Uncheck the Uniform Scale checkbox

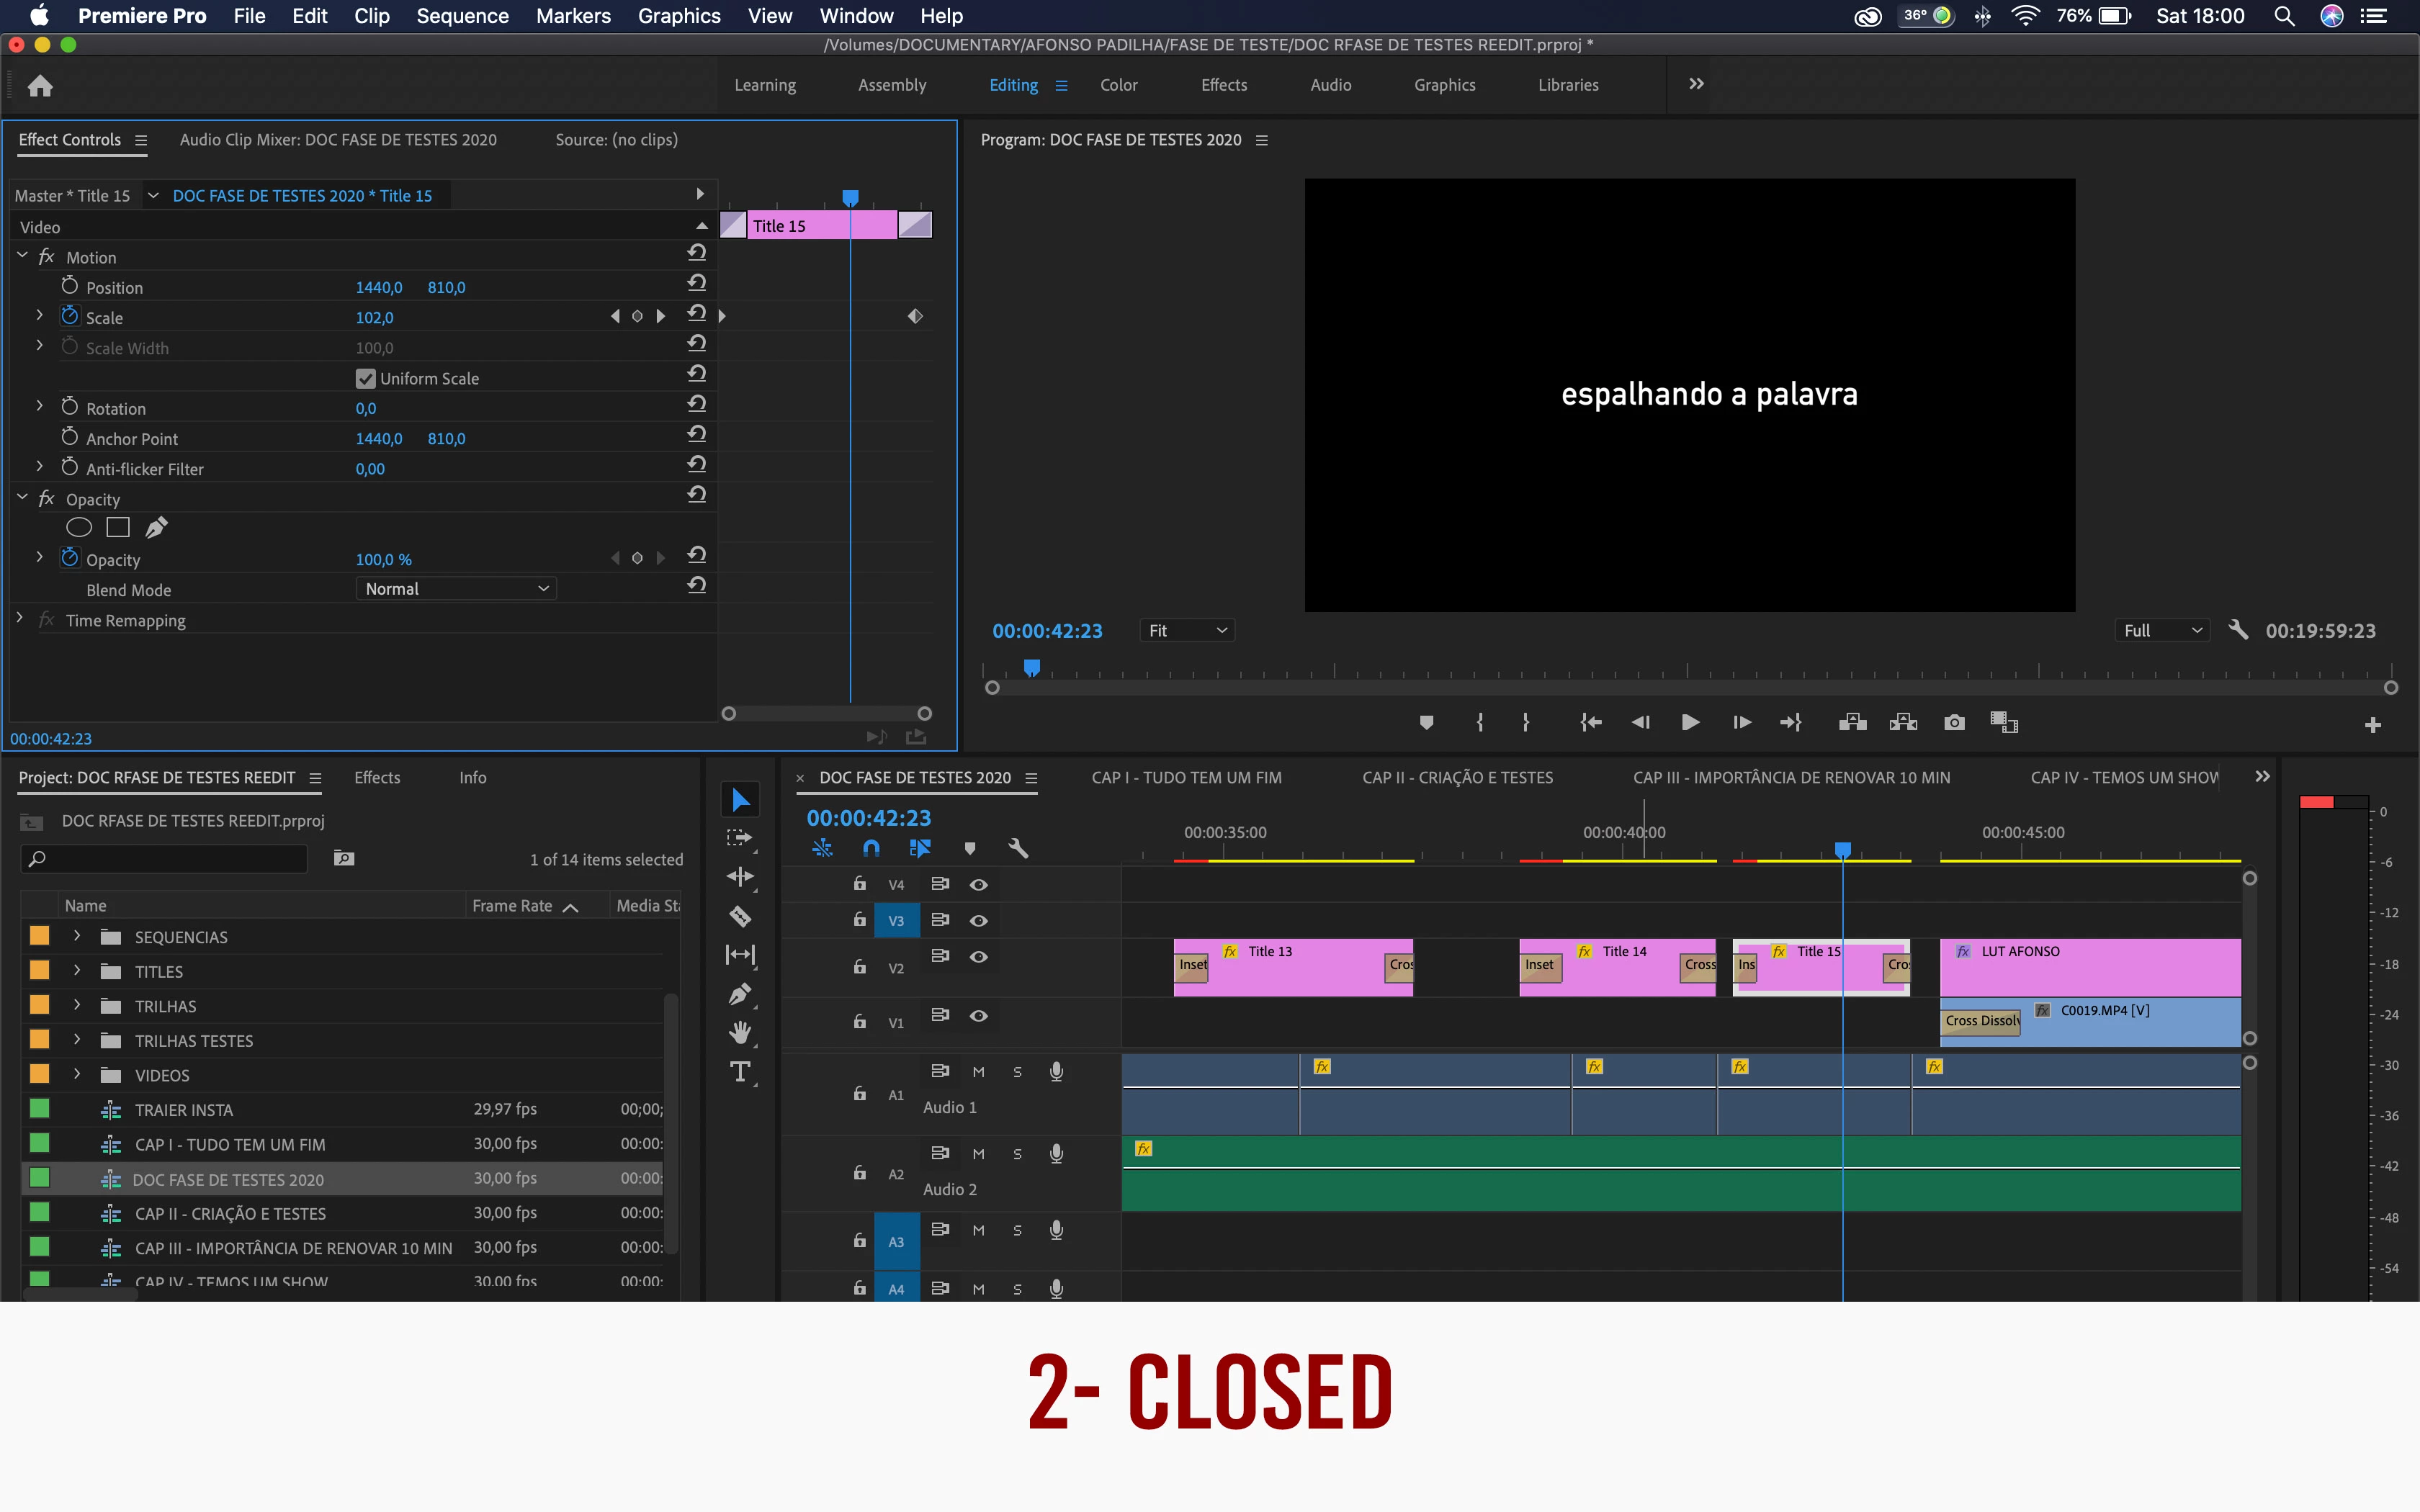point(365,378)
